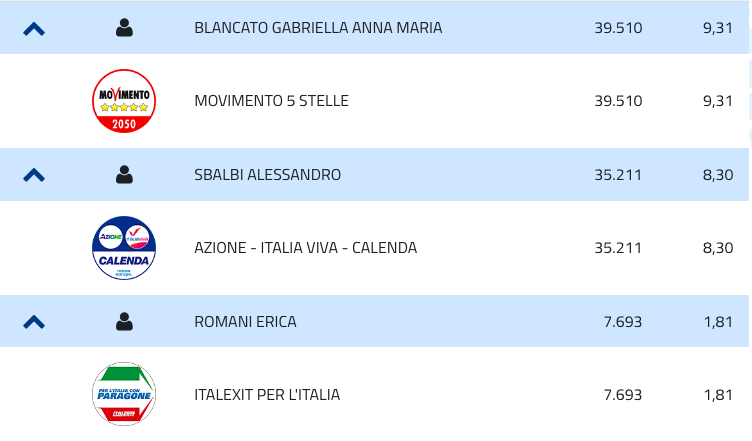The image size is (752, 441).
Task: Collapse the Romani Erica candidate row
Action: point(34,322)
